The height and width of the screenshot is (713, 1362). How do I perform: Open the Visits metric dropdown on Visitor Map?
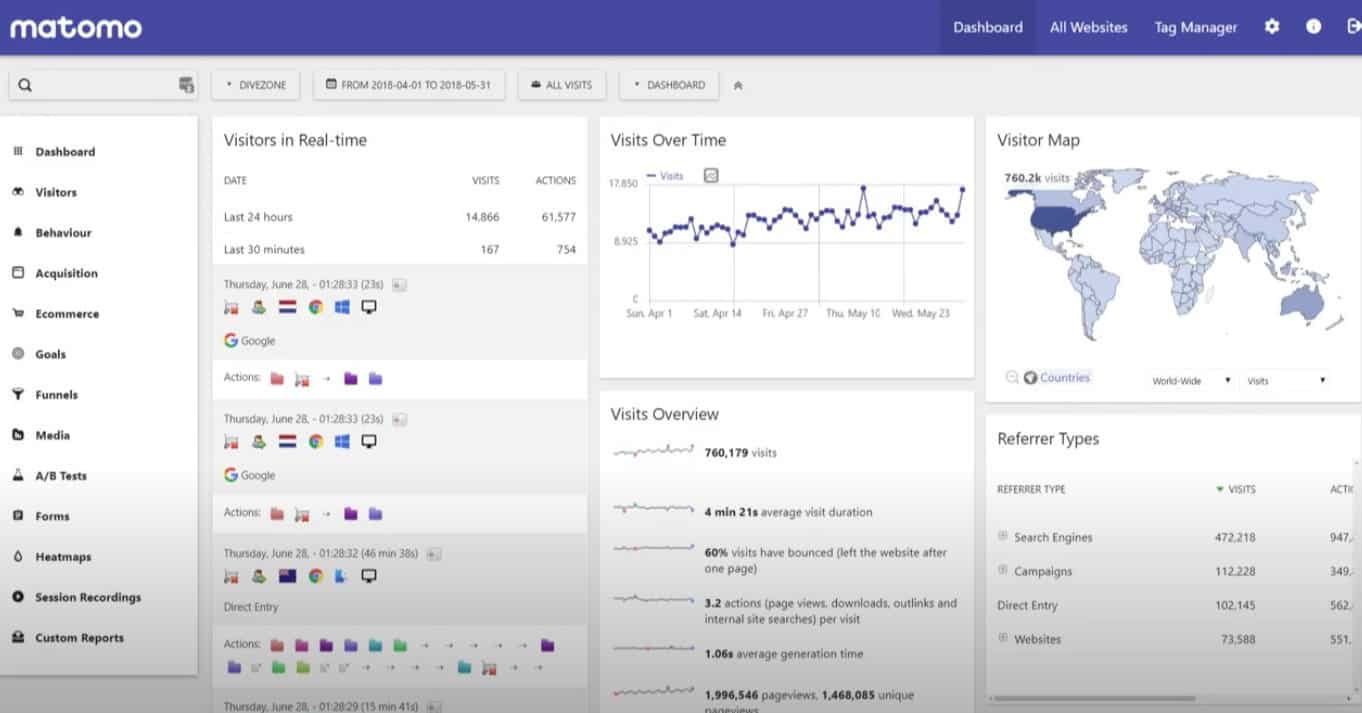pos(1286,381)
